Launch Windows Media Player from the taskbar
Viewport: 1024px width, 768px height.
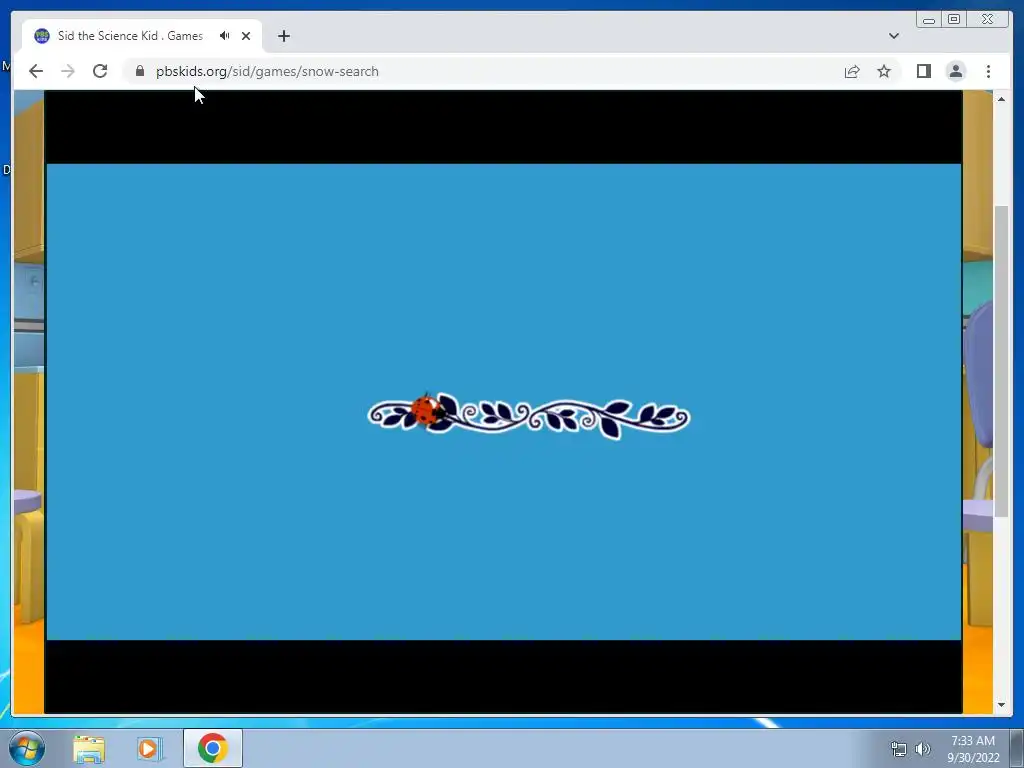point(150,748)
